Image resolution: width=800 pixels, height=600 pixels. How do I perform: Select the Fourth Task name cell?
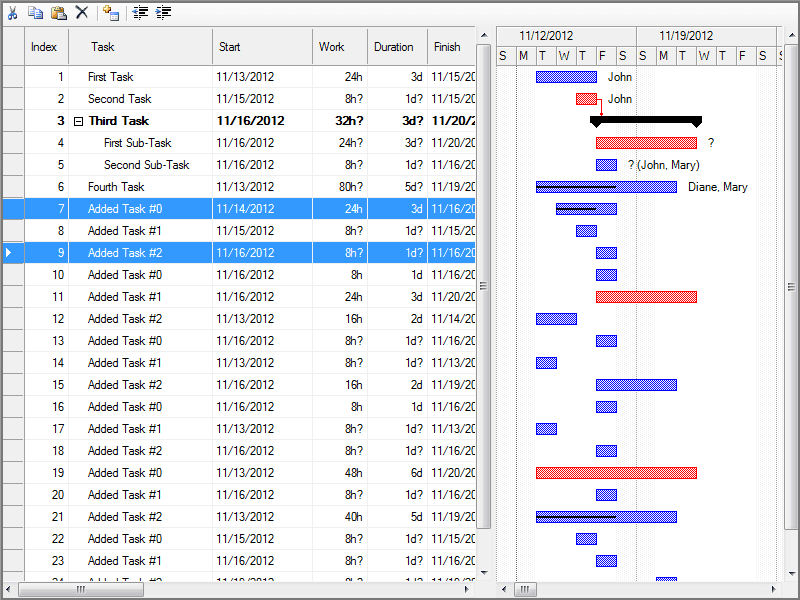[140, 187]
